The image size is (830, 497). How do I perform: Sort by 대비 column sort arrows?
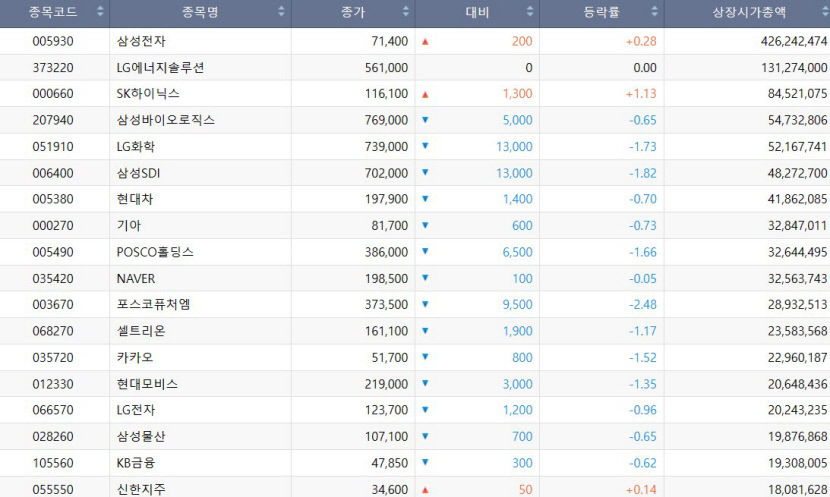coord(530,11)
